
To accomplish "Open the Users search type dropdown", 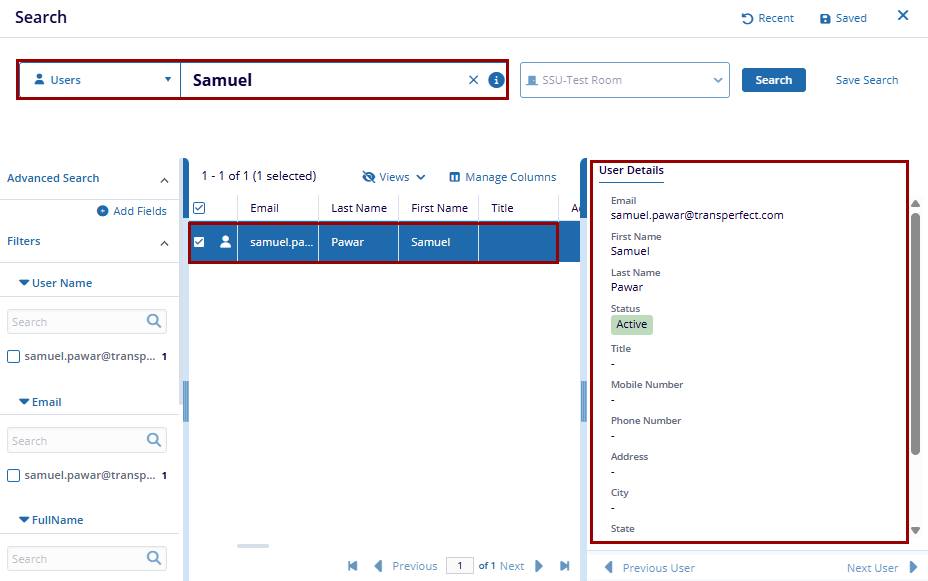I will (x=99, y=80).
